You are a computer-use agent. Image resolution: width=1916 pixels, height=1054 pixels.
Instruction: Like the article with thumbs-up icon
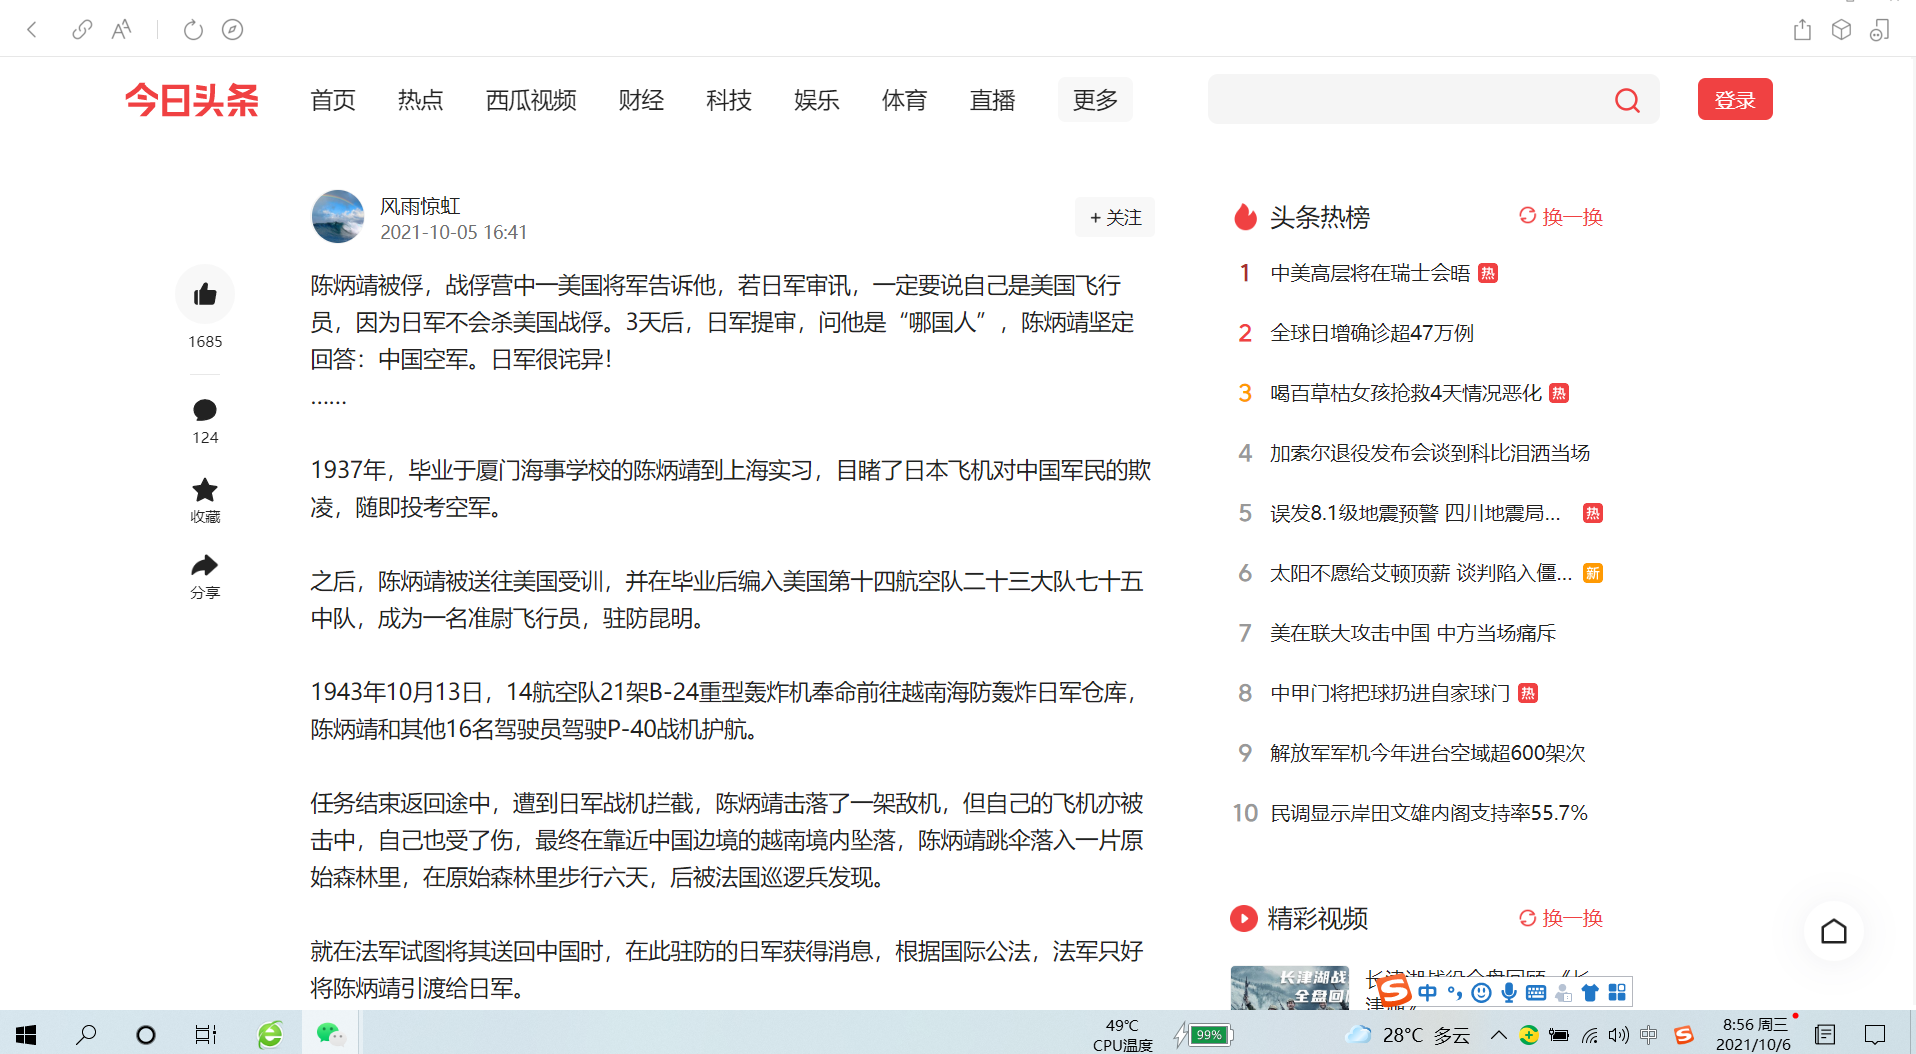tap(205, 294)
